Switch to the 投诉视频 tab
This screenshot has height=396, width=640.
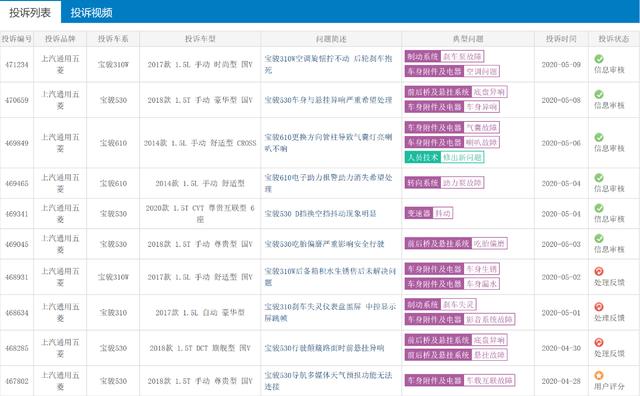[91, 13]
